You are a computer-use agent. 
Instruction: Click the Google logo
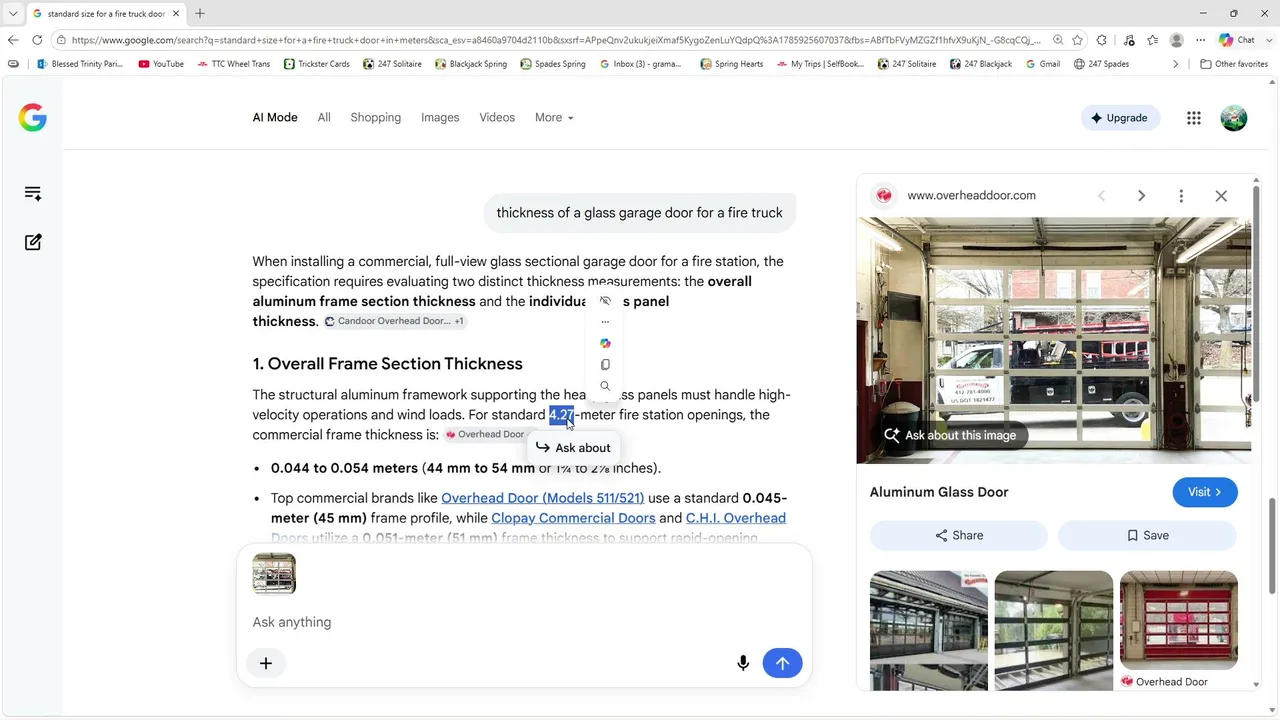coord(33,118)
